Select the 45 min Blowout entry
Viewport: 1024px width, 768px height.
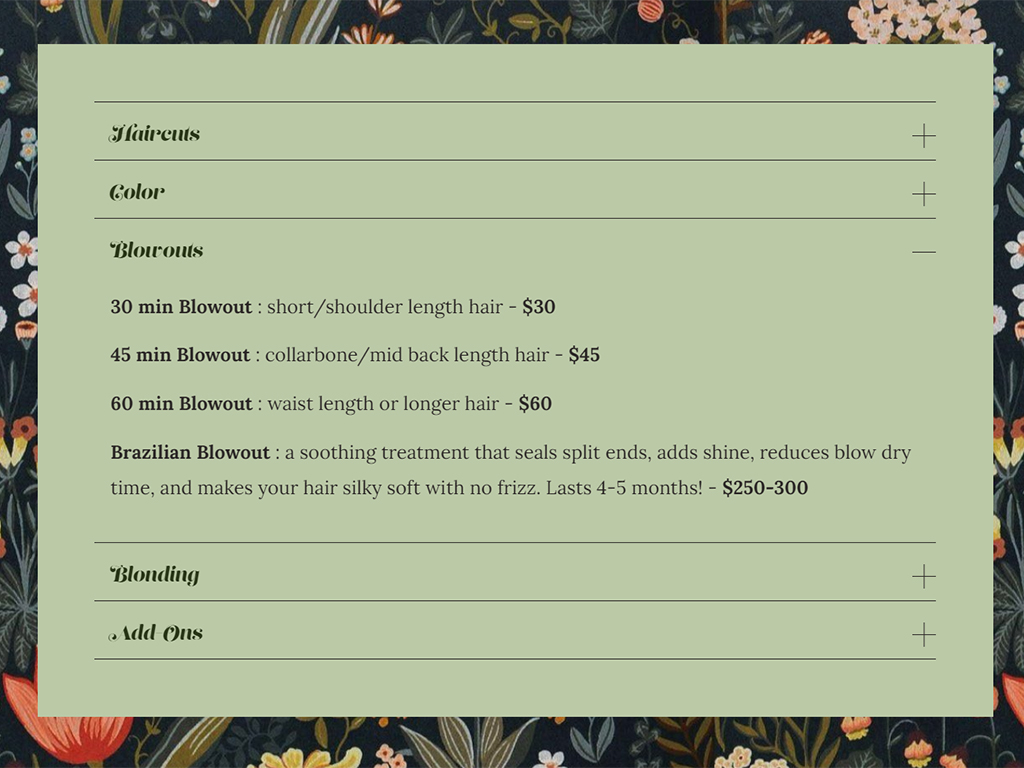click(355, 354)
